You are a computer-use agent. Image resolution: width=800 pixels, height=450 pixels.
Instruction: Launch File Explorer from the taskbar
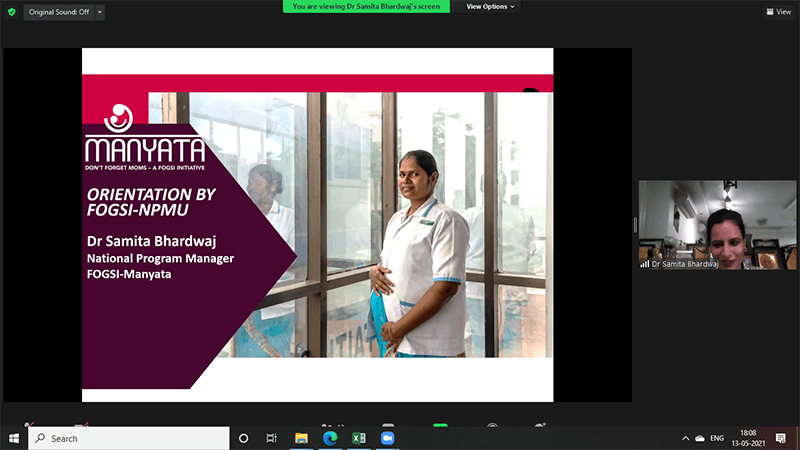click(300, 438)
